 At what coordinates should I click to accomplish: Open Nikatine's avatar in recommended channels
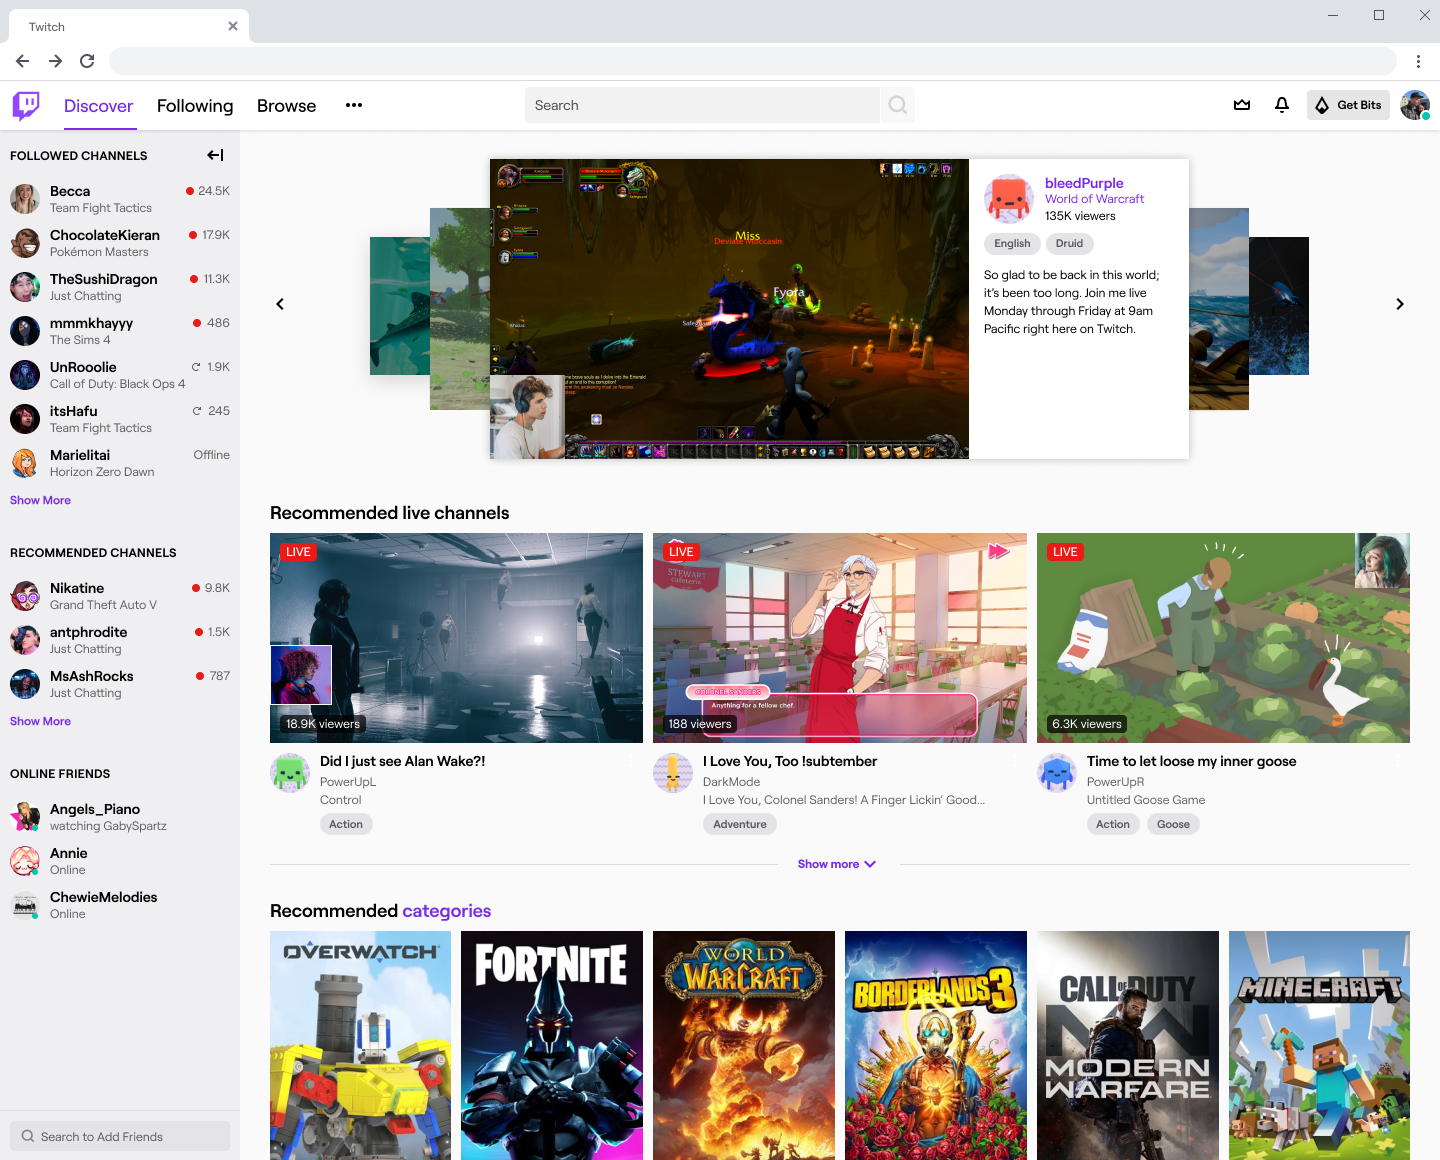point(25,596)
